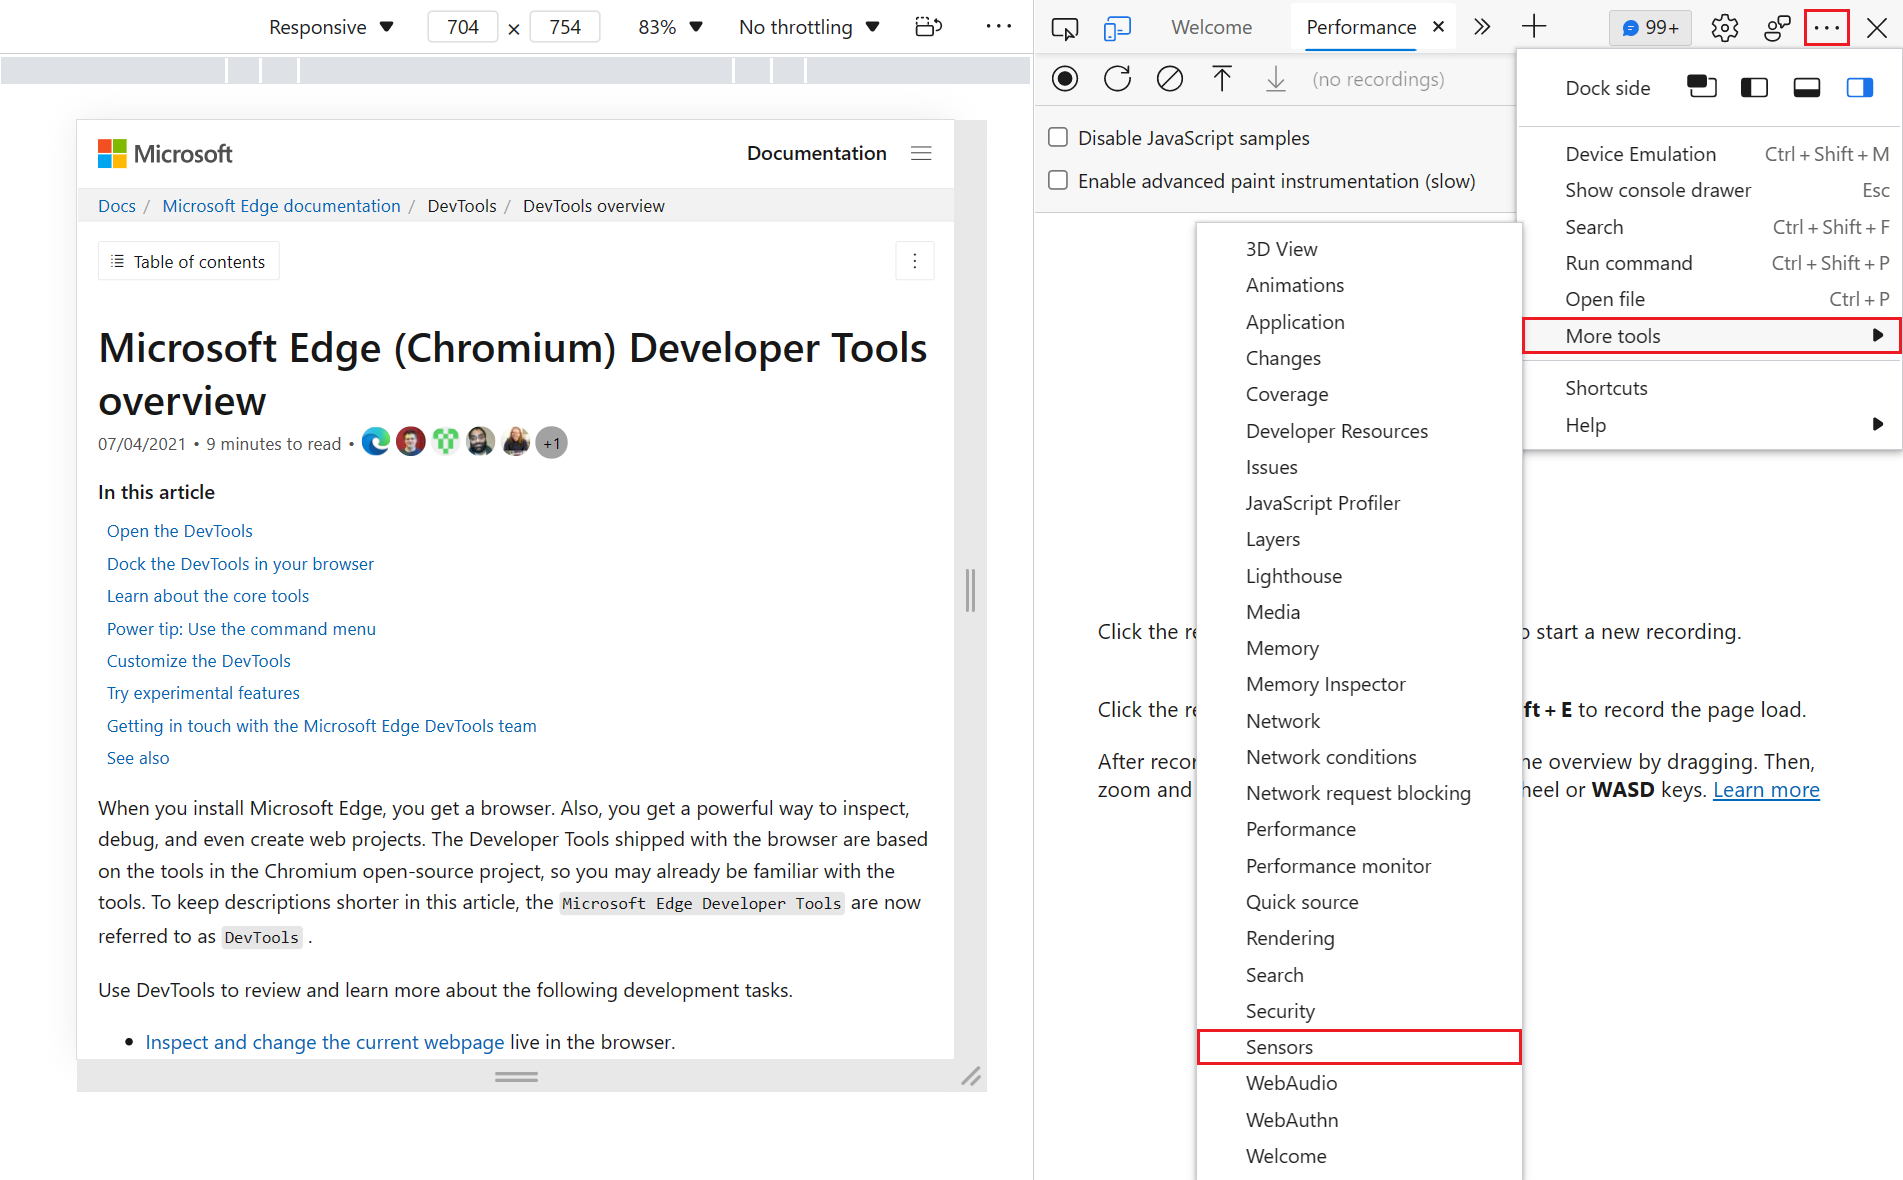1903x1180 pixels.
Task: Click the Microsoft logo
Action: click(165, 153)
